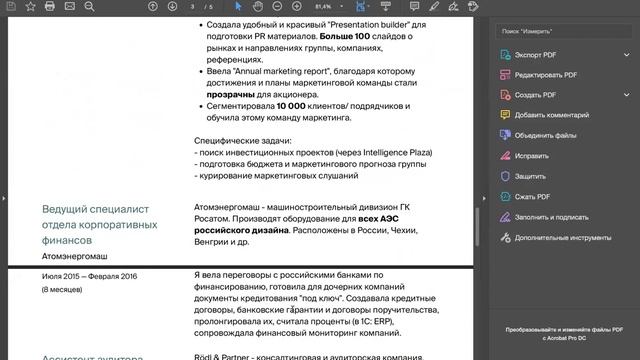
Task: Click the Редактировать PDF icon
Action: (505, 75)
